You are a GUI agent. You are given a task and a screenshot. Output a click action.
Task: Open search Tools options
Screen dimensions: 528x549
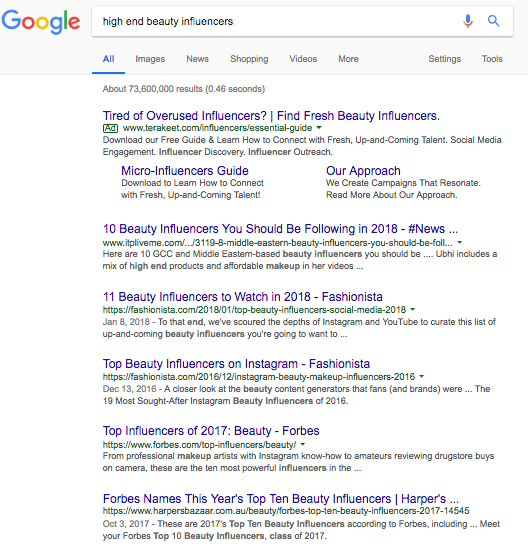click(492, 59)
